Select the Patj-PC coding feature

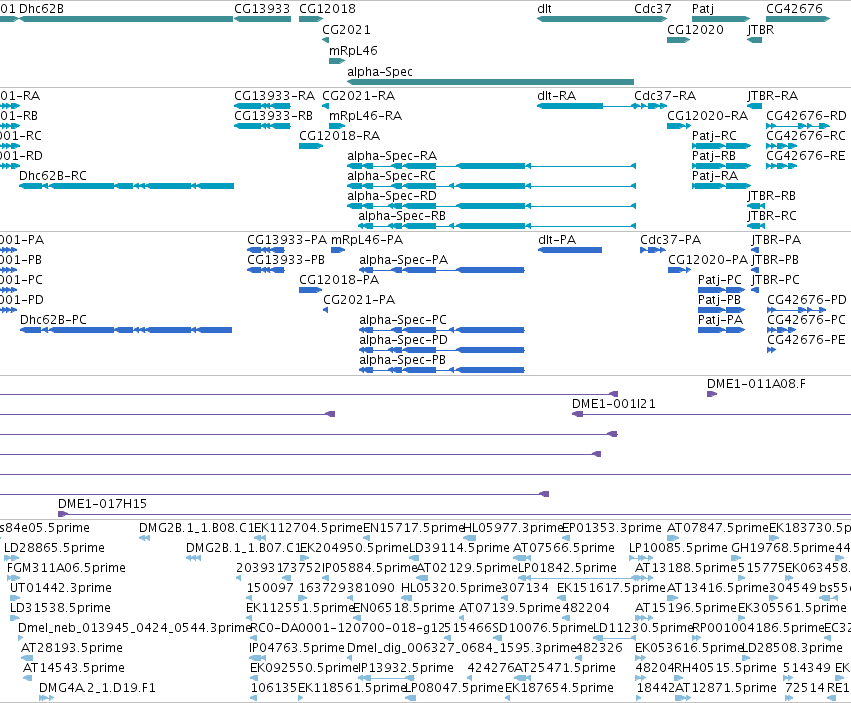point(721,290)
